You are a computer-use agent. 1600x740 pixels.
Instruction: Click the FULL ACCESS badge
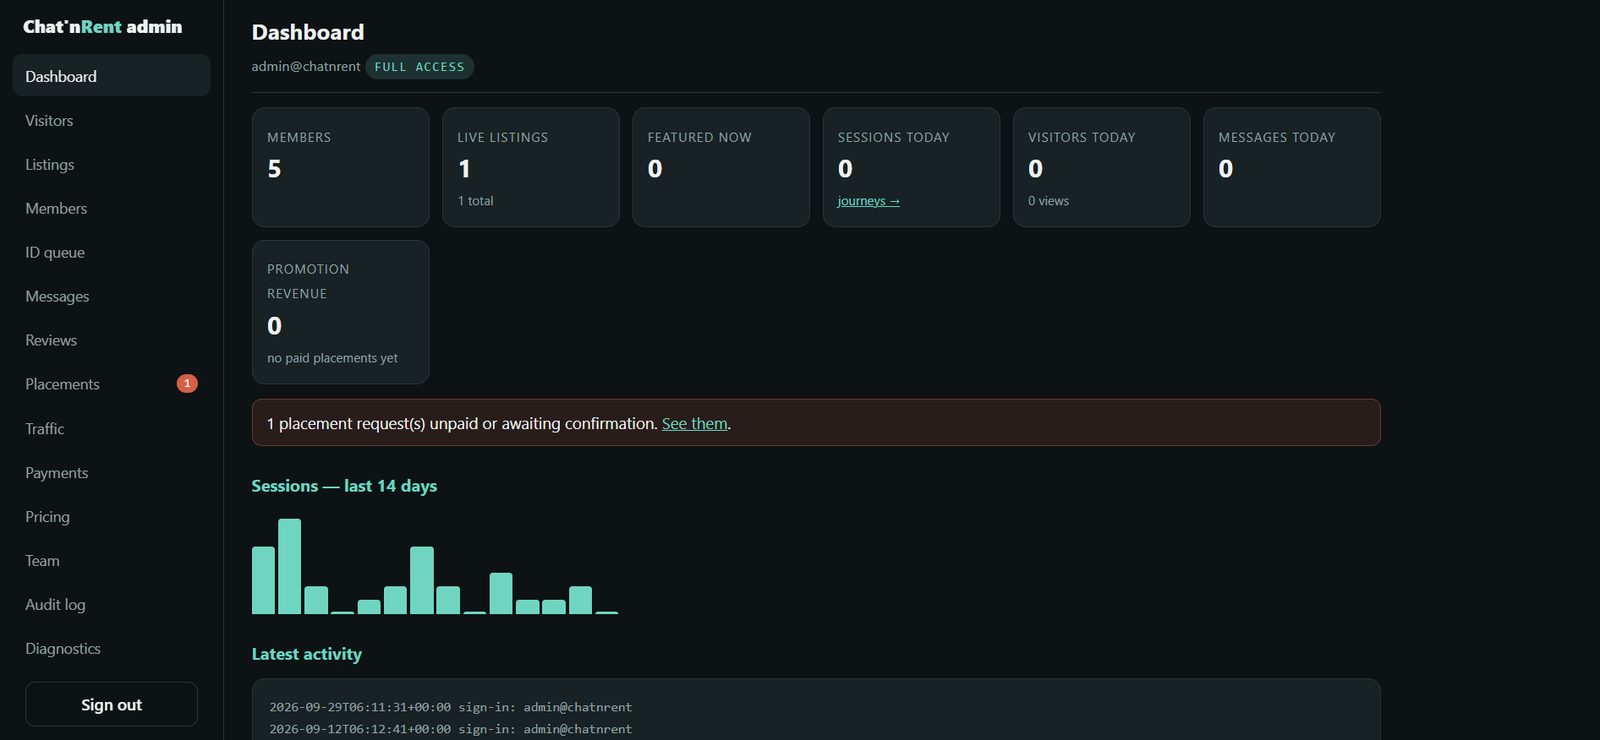tap(420, 67)
